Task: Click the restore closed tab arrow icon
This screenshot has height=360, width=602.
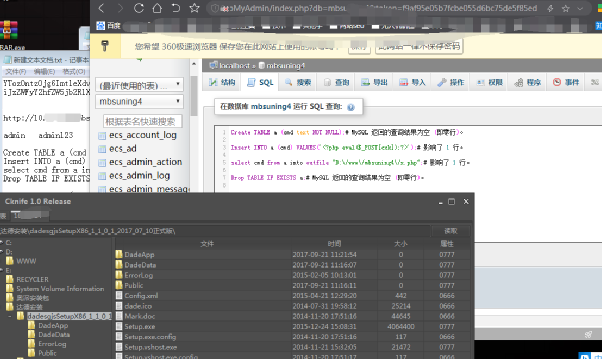Action: point(176,8)
